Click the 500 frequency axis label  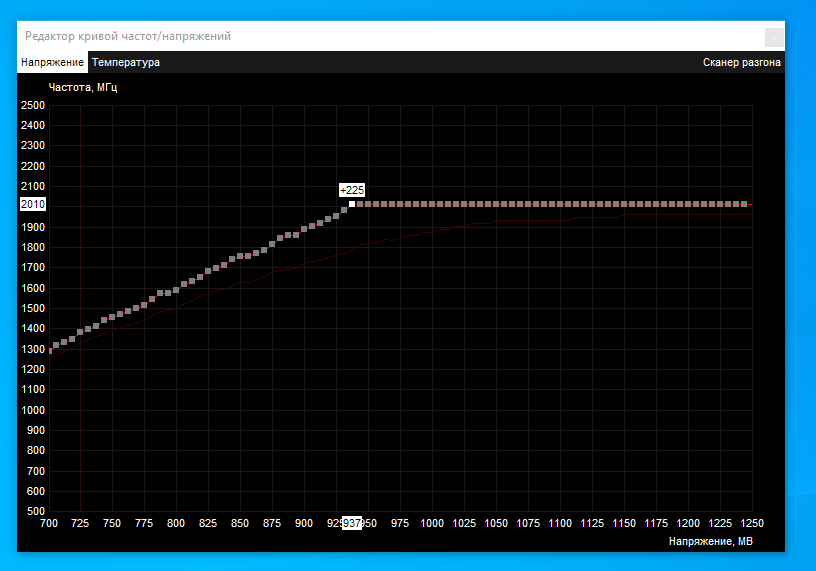(x=36, y=511)
